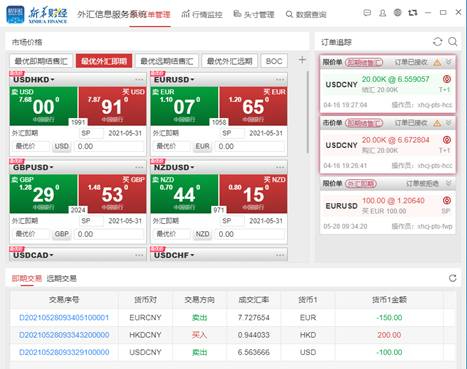Open the USDCAD currency pair dropdown
The height and width of the screenshot is (369, 467).
tap(33, 255)
